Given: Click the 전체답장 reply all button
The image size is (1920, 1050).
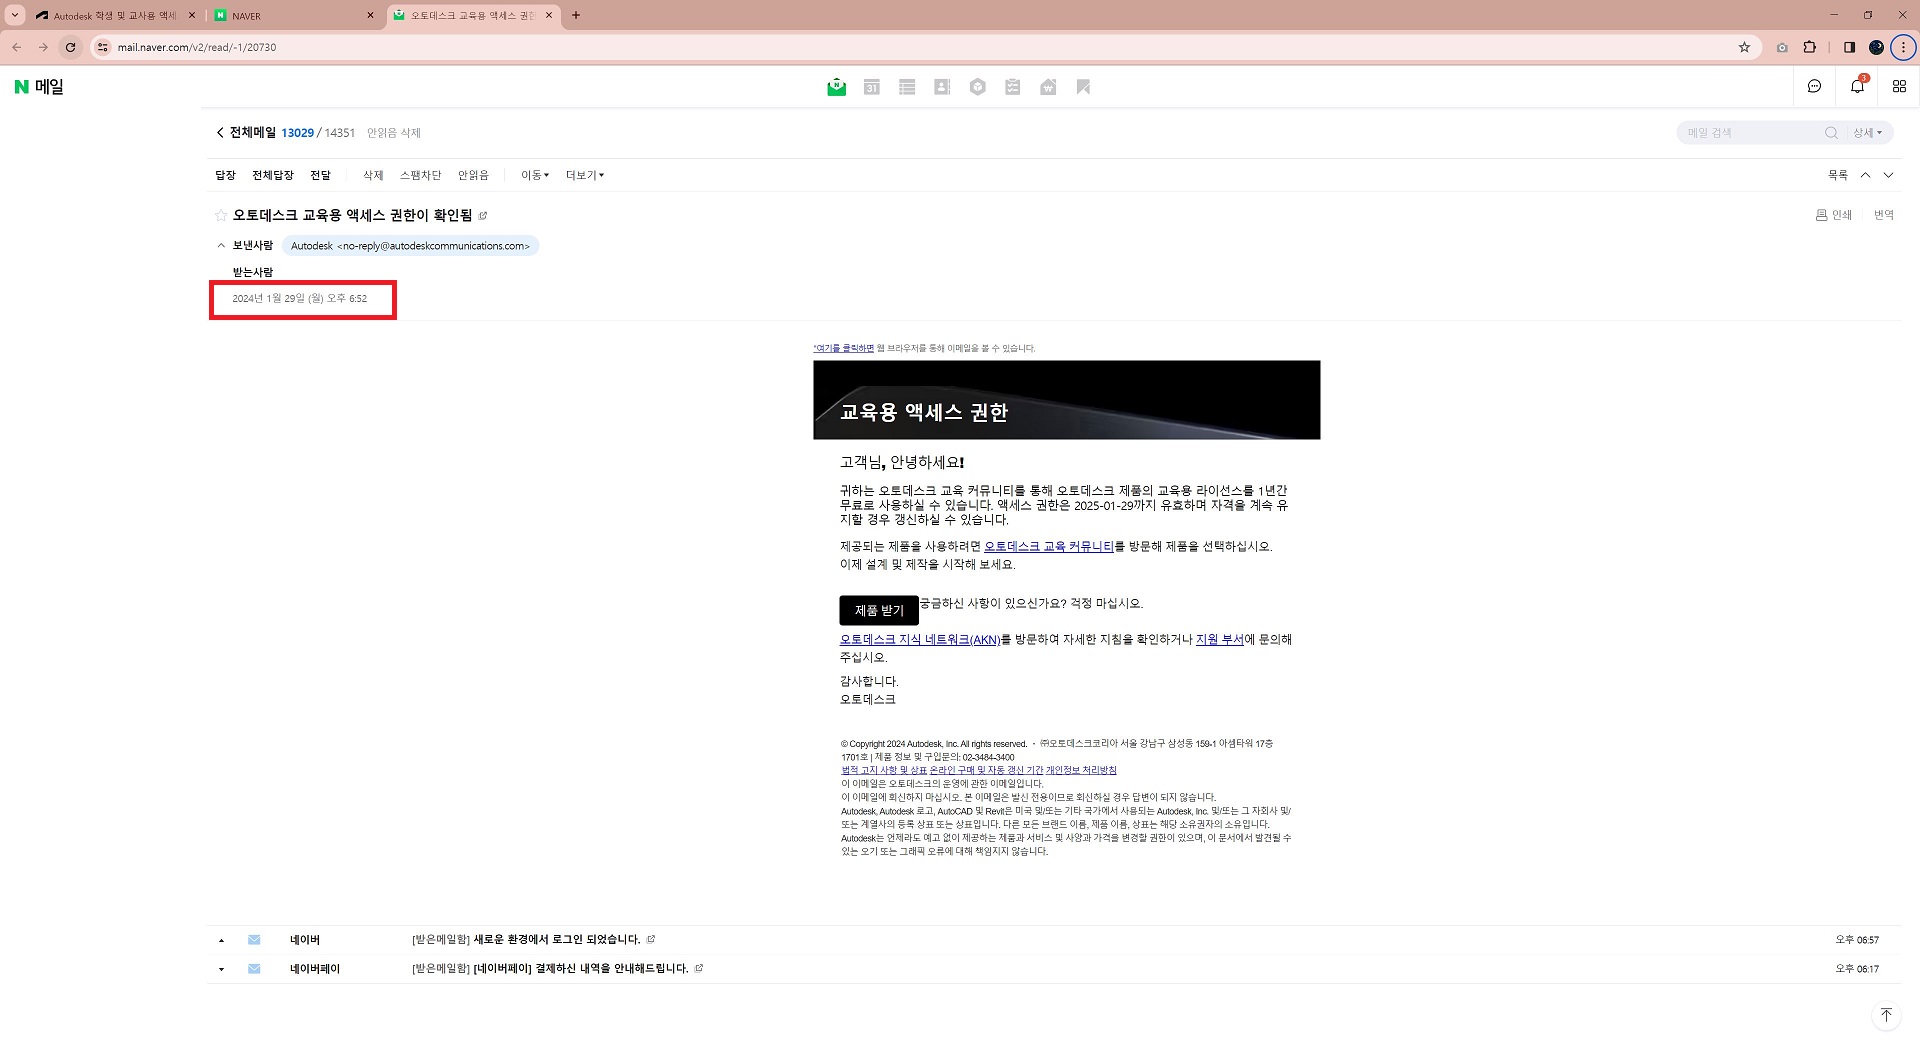Looking at the screenshot, I should (x=273, y=175).
